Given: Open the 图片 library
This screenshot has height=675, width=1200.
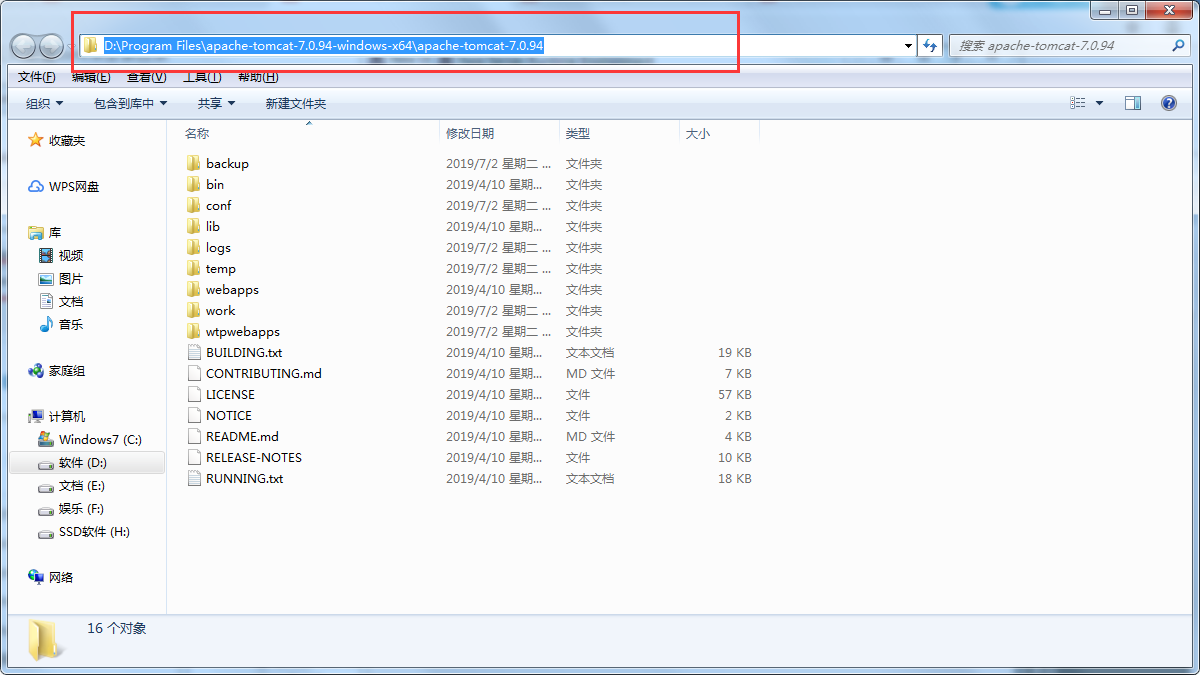Looking at the screenshot, I should [x=62, y=278].
